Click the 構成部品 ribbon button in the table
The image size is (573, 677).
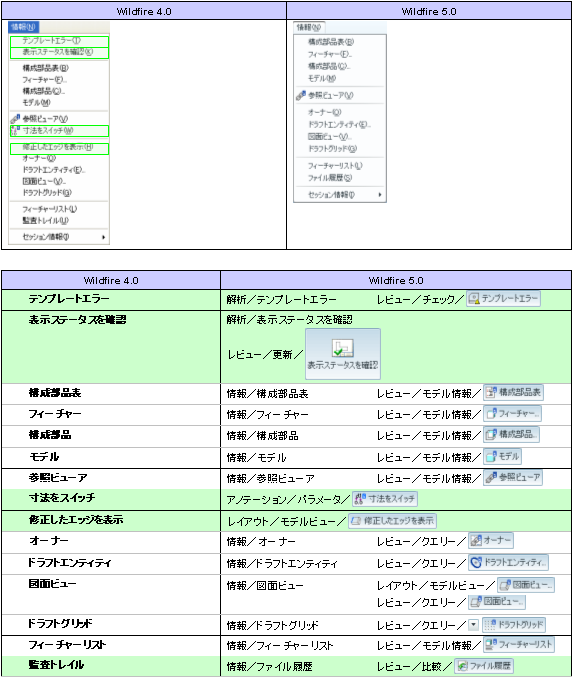pos(511,434)
